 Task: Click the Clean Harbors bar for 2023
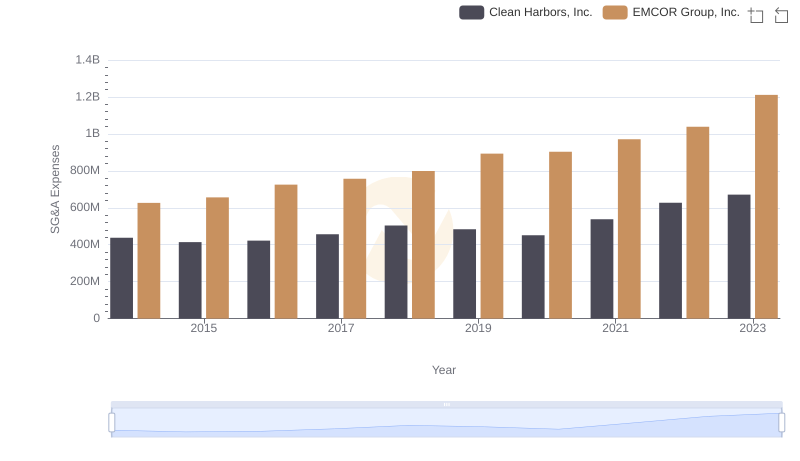(x=739, y=257)
